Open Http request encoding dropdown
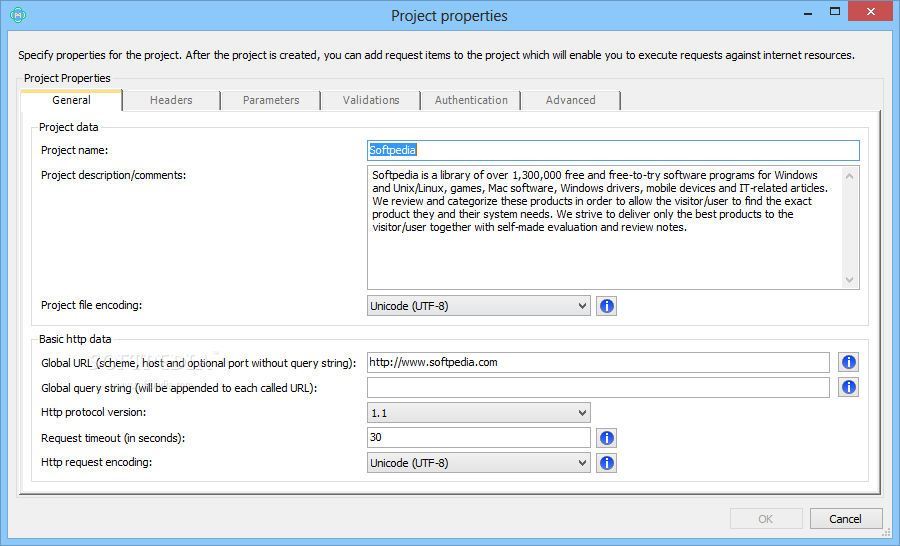 coord(479,463)
